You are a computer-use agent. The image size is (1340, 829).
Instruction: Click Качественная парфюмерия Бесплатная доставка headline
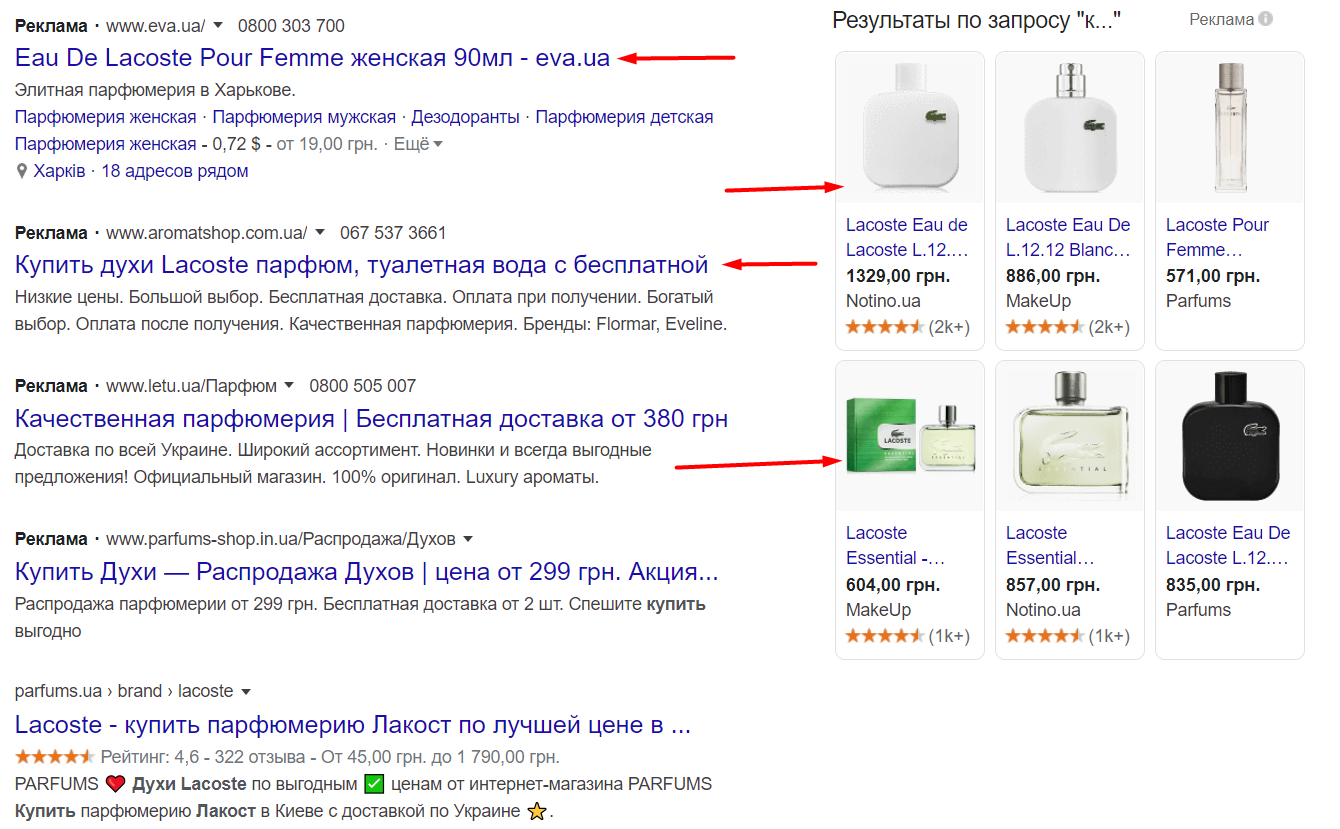371,418
